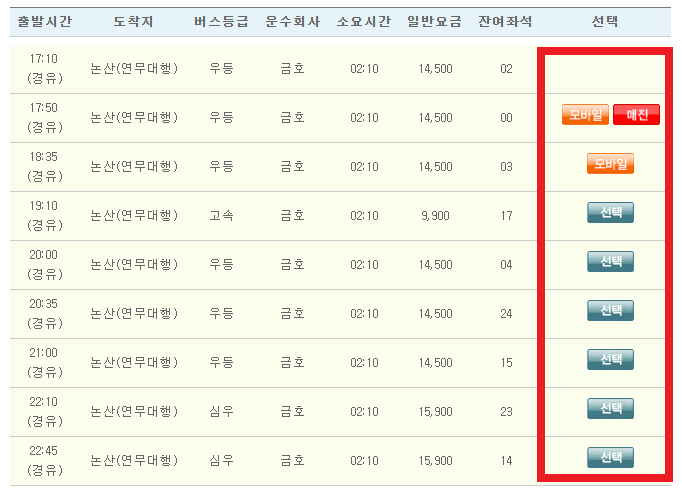Click the 20:00 (경유) departure time

coord(44,264)
